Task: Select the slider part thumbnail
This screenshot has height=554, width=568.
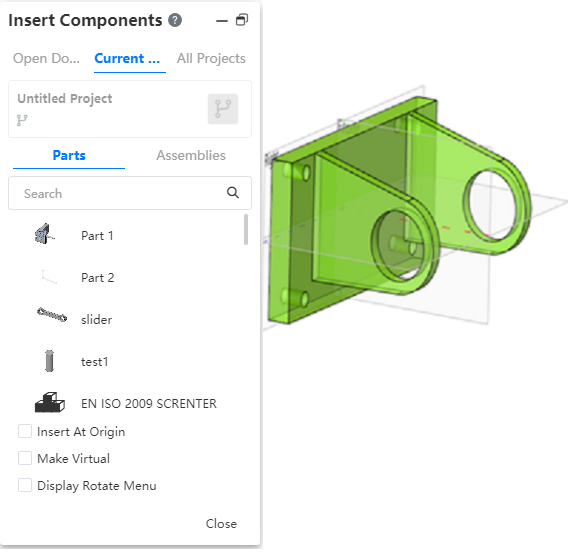Action: pyautogui.click(x=52, y=314)
